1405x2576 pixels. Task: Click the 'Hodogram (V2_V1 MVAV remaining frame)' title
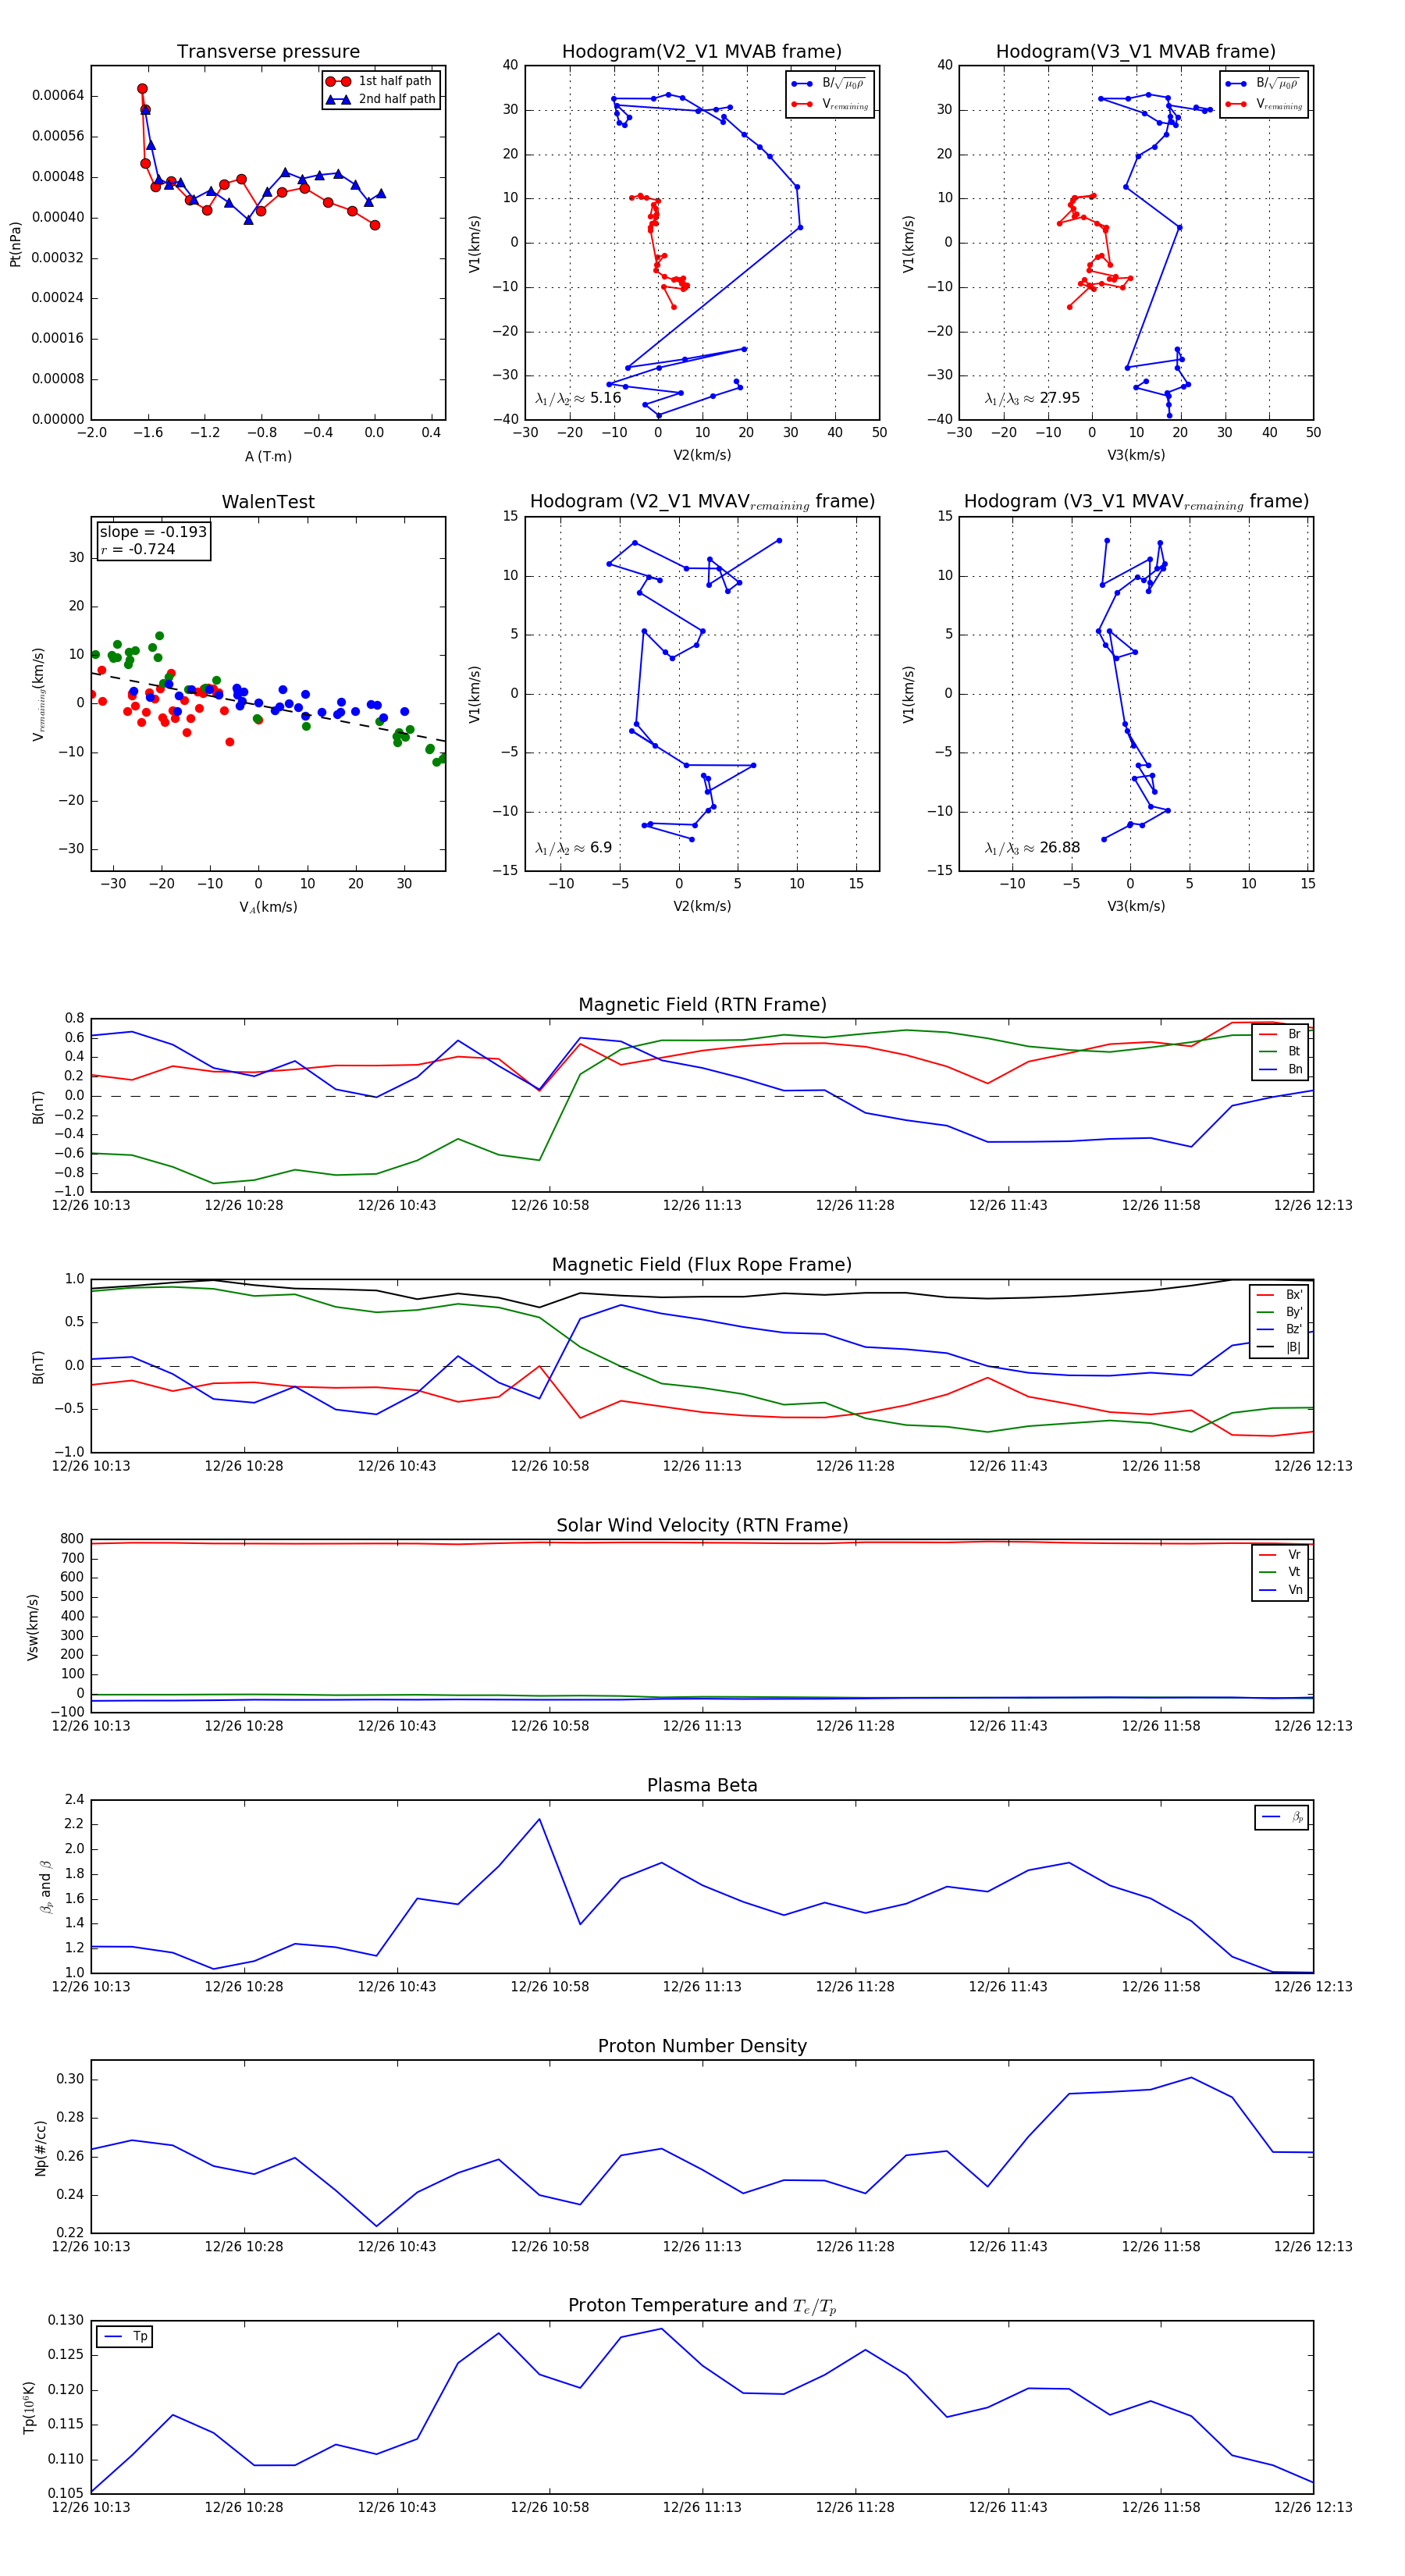click(702, 502)
